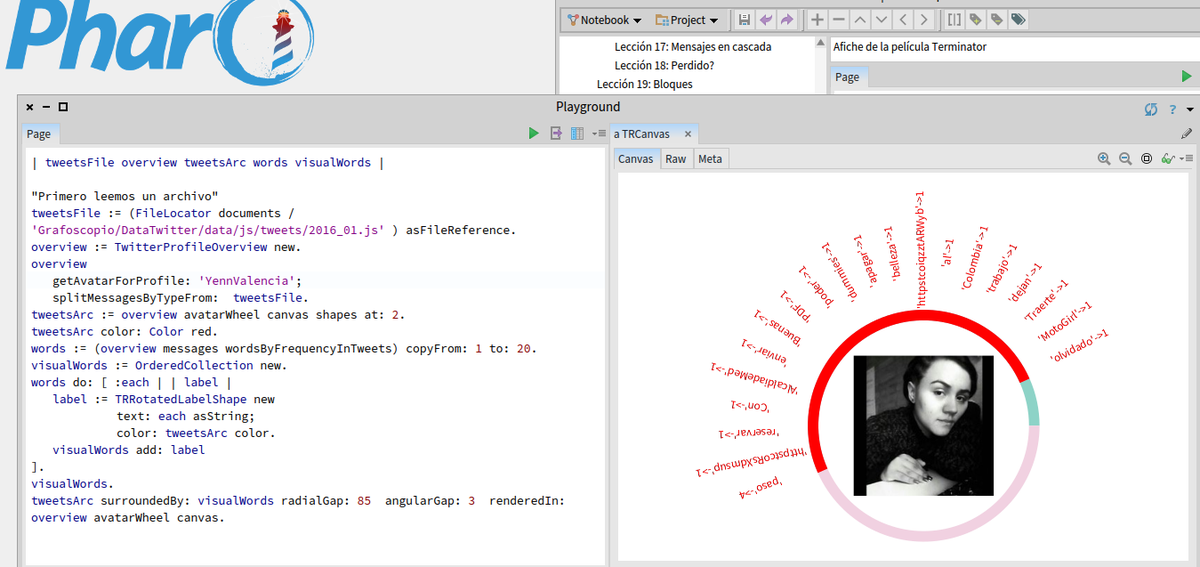Select 'Lección 18: Perdido?' tree node
Screen dimensions: 1200x567
tap(664, 65)
